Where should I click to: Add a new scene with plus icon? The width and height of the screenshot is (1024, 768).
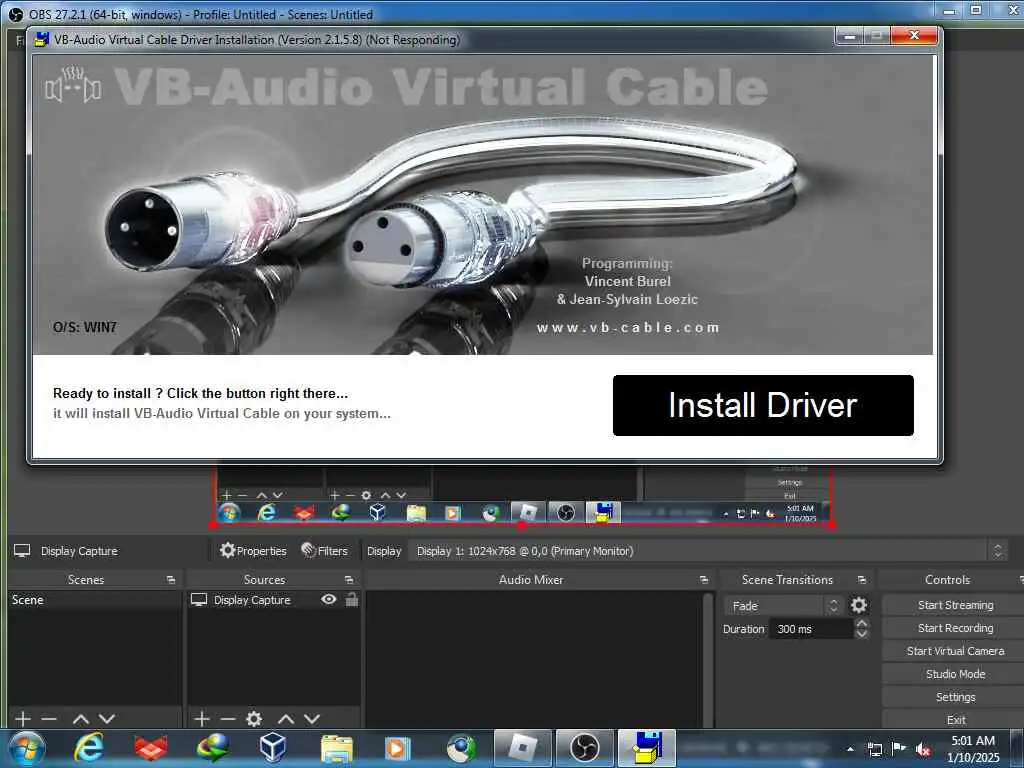click(x=23, y=719)
